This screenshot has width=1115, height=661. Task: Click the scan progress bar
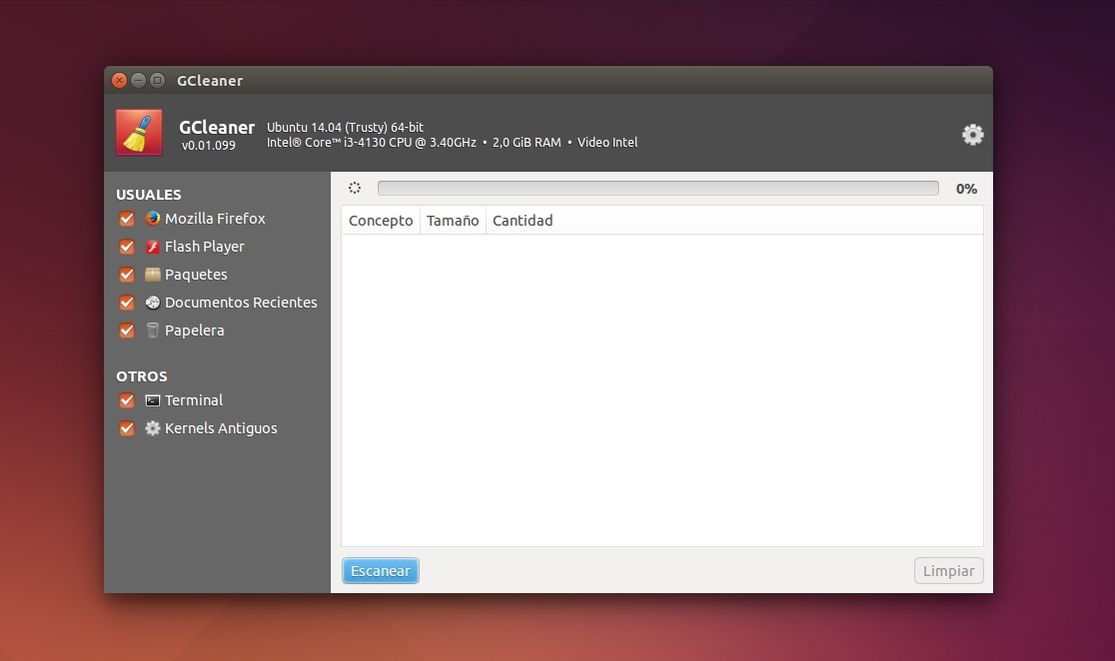(657, 188)
